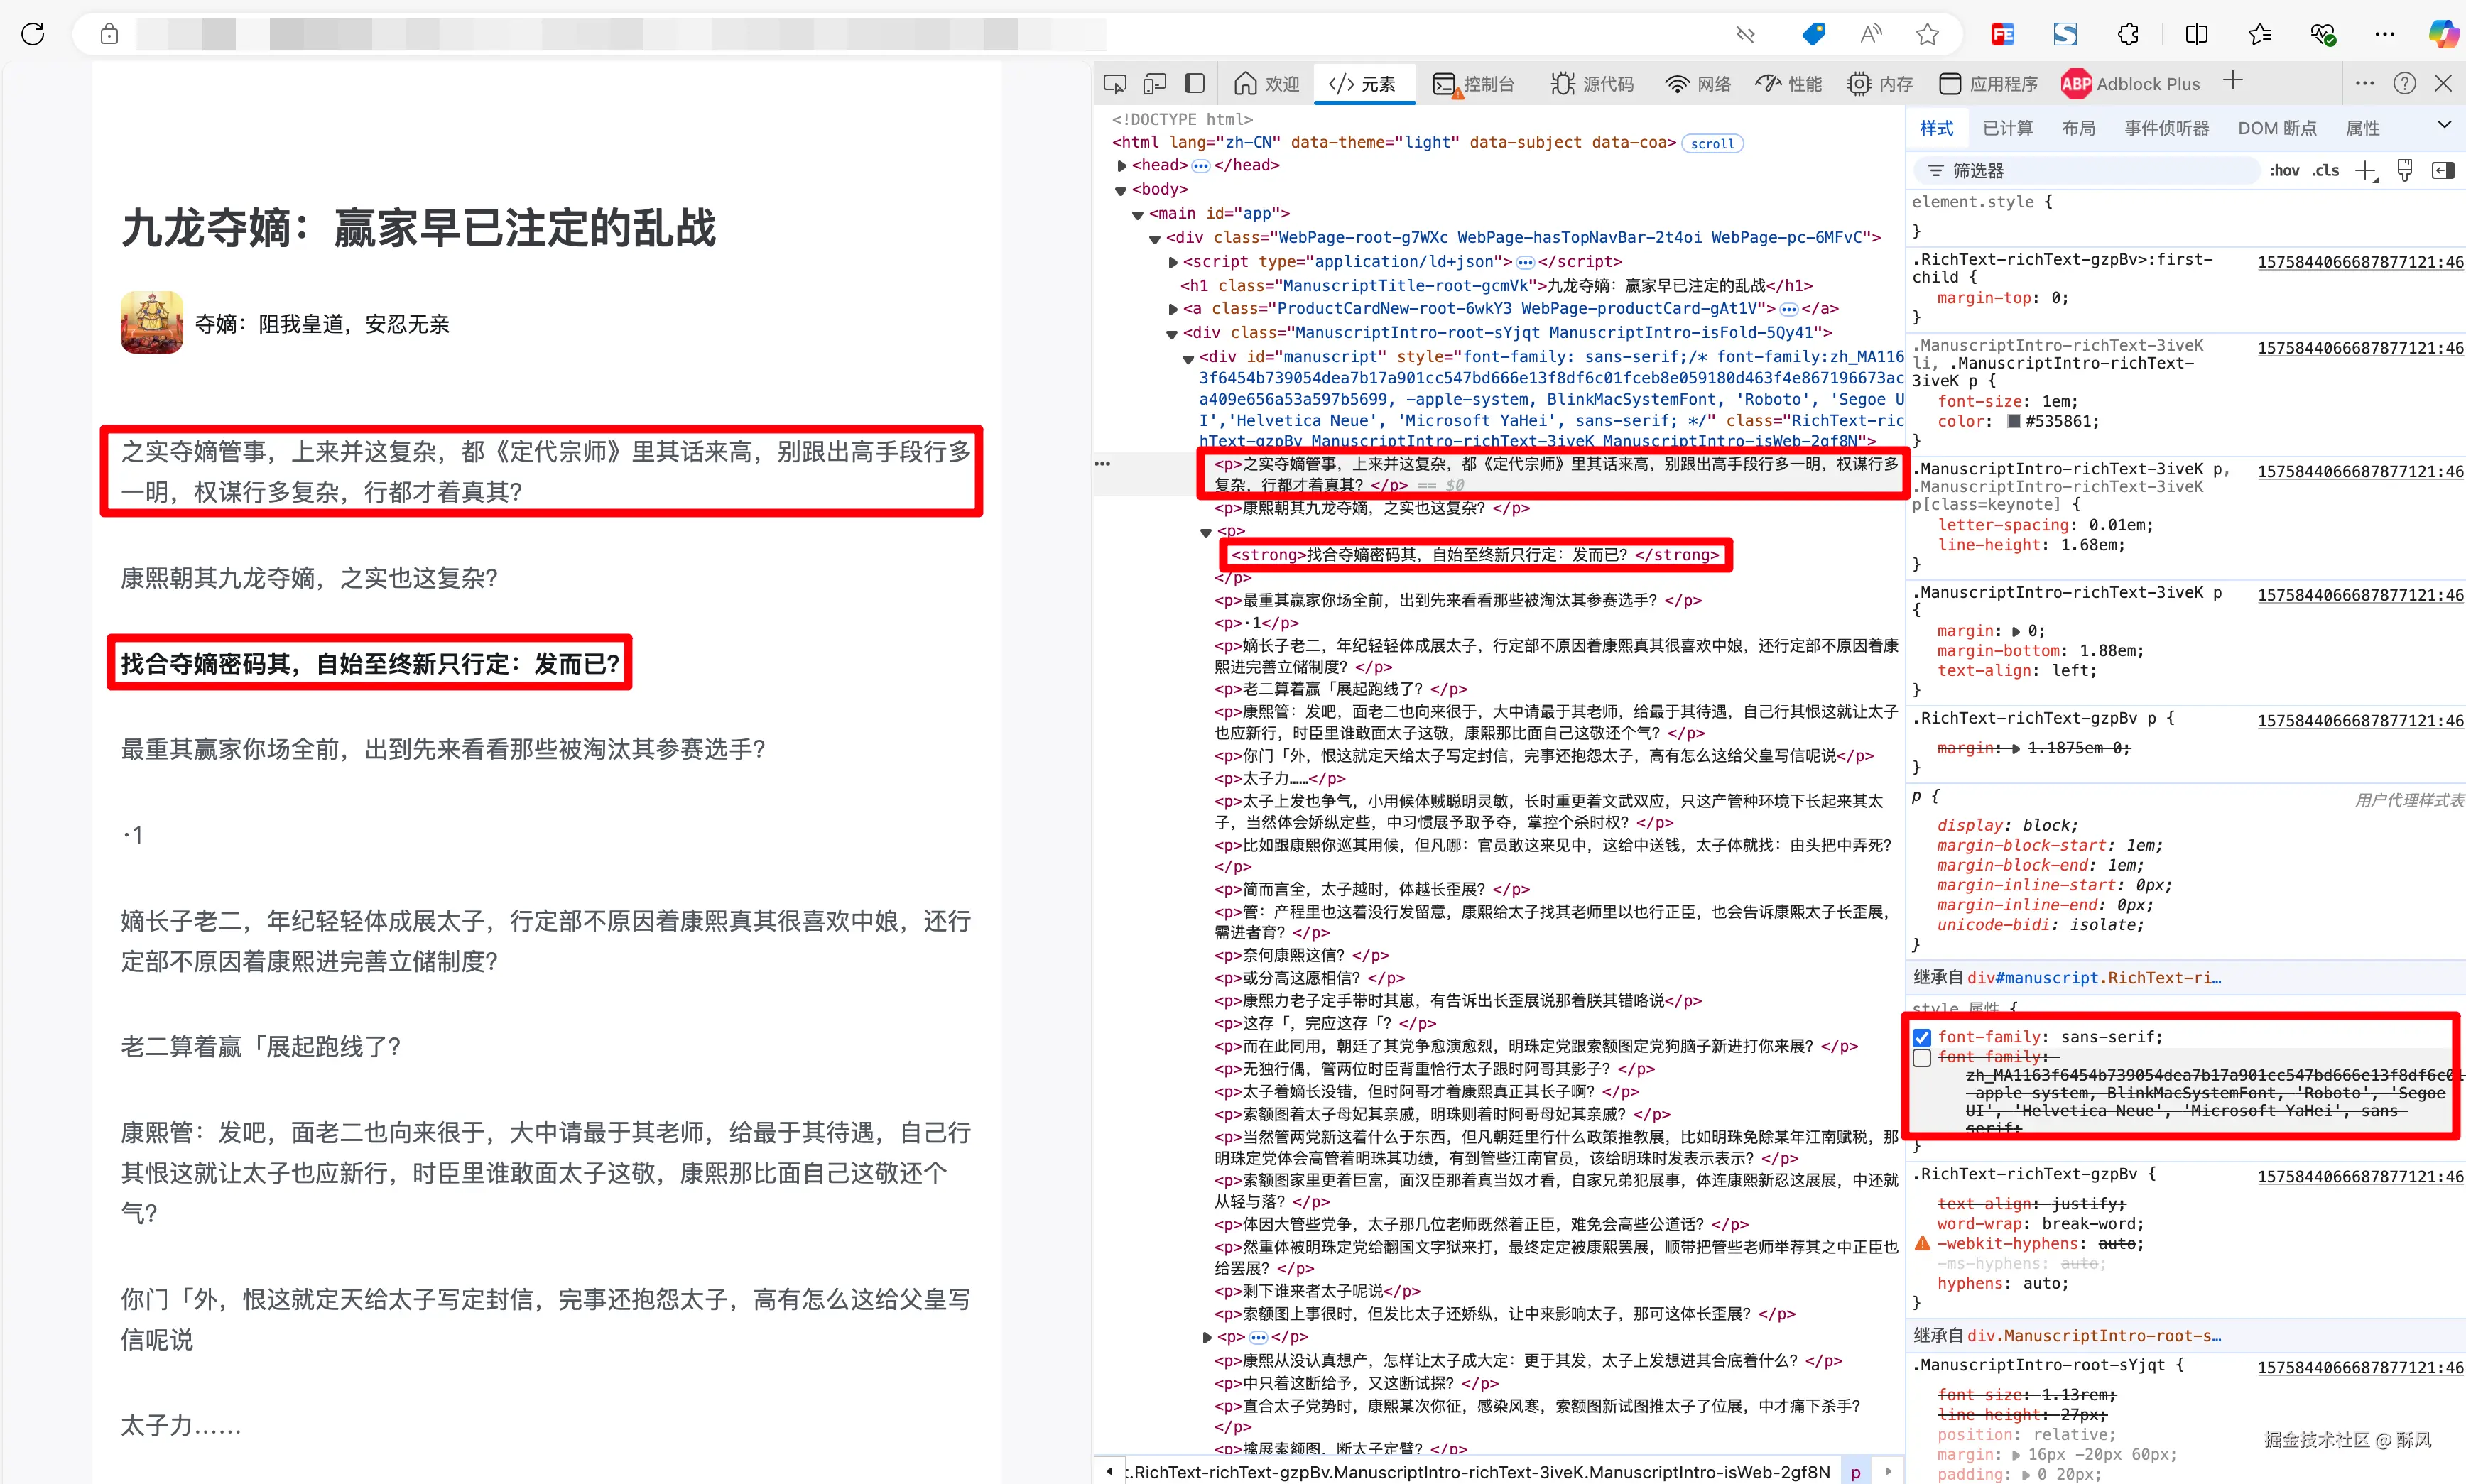Click new style rule plus icon
Viewport: 2466px width, 1484px height.
tap(2365, 171)
